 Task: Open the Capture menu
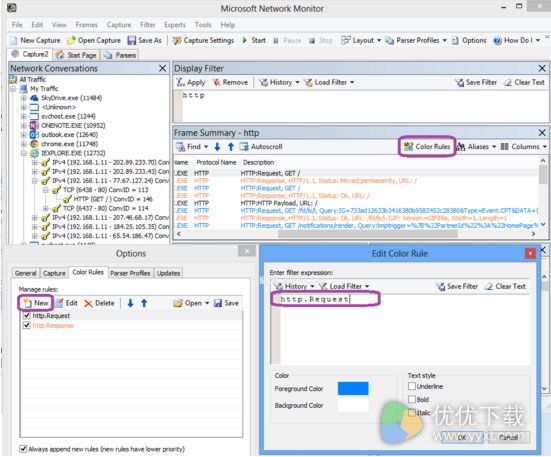(x=119, y=25)
